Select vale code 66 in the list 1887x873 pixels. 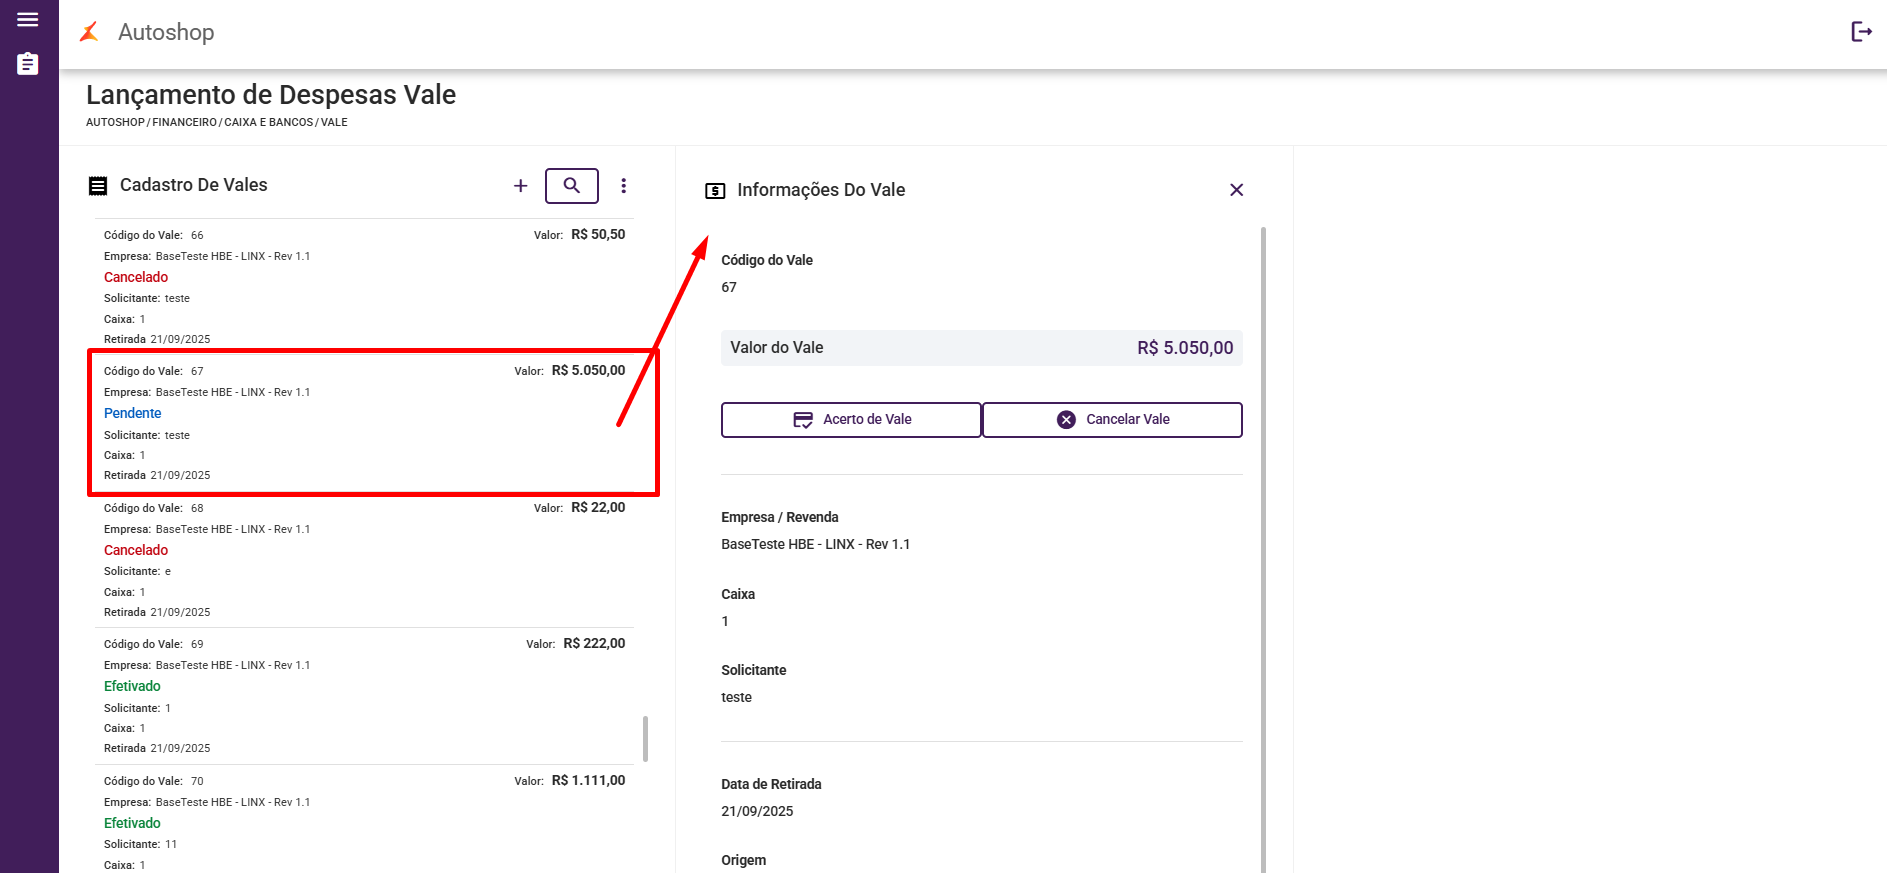tap(364, 286)
